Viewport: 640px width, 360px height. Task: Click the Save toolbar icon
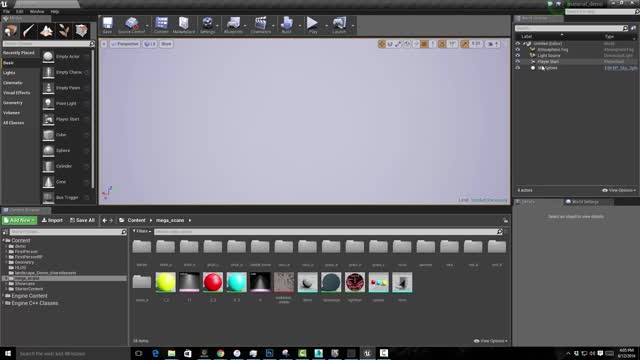point(107,25)
